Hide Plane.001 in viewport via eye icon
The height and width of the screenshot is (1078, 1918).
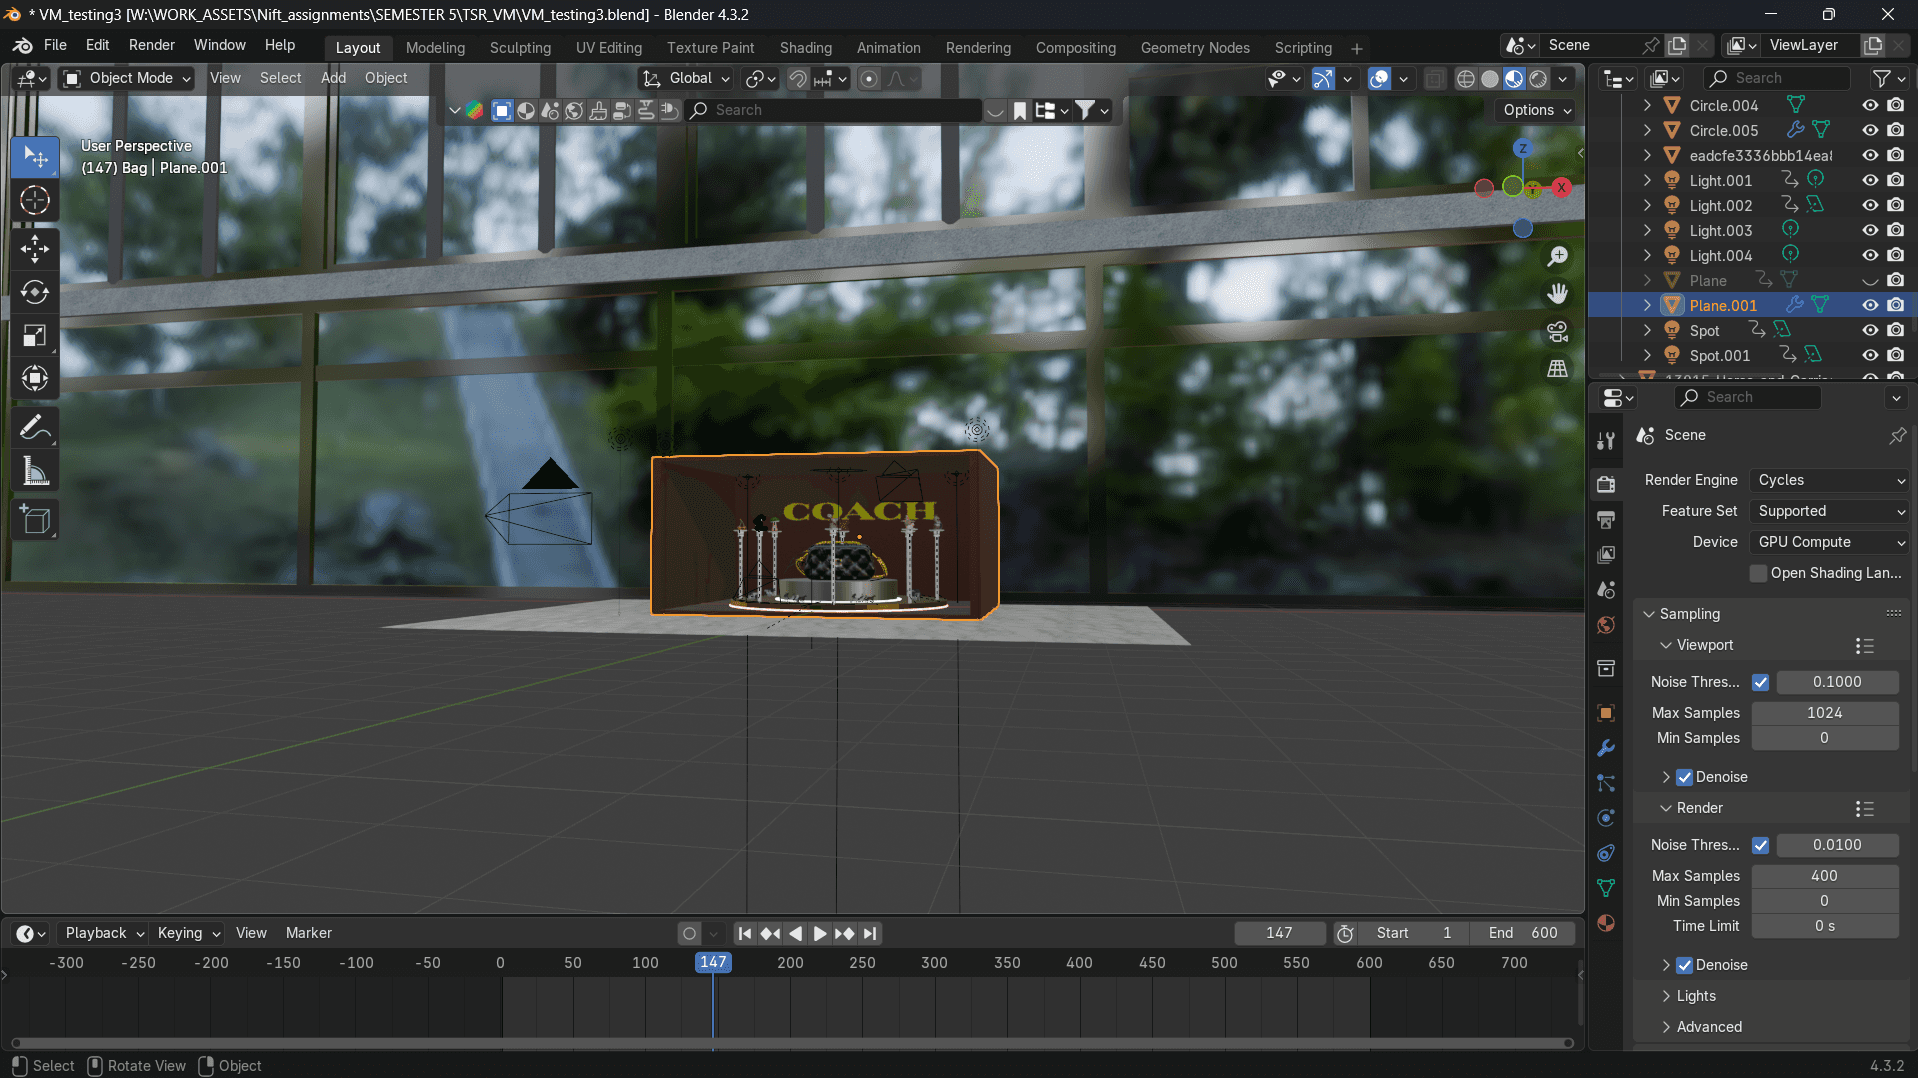[x=1870, y=305]
